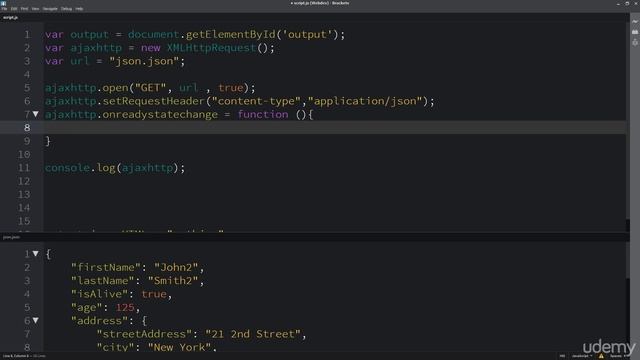Click the Brackets app icon in title bar

coord(4,3)
